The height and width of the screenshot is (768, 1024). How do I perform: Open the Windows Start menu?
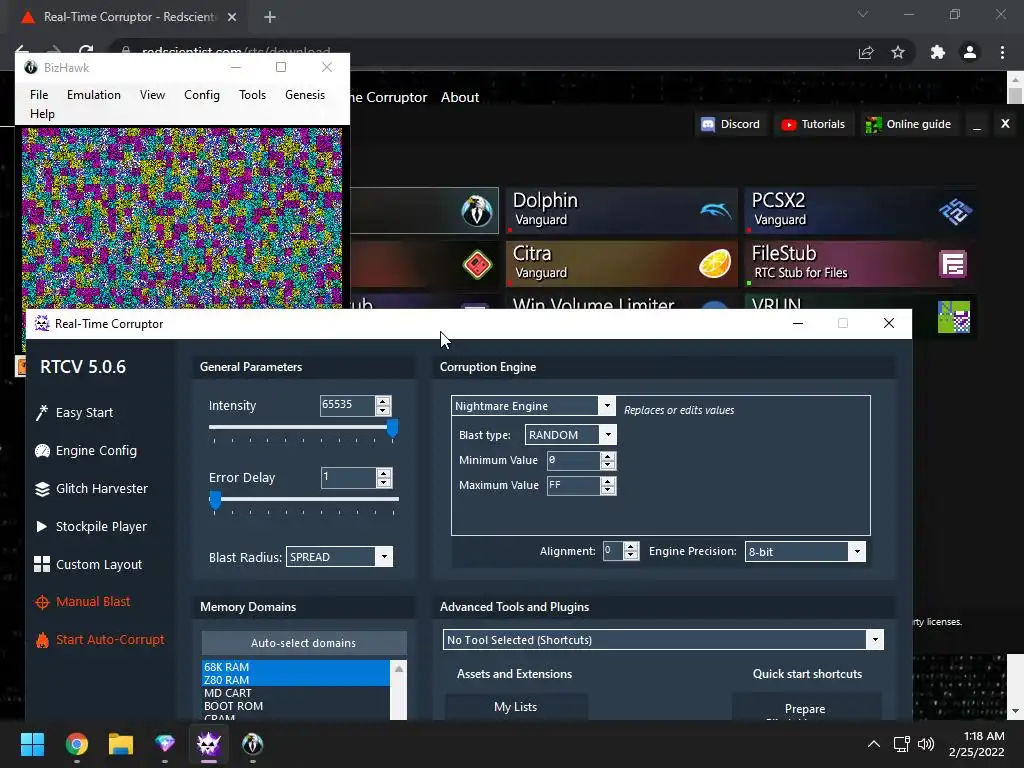[x=32, y=744]
